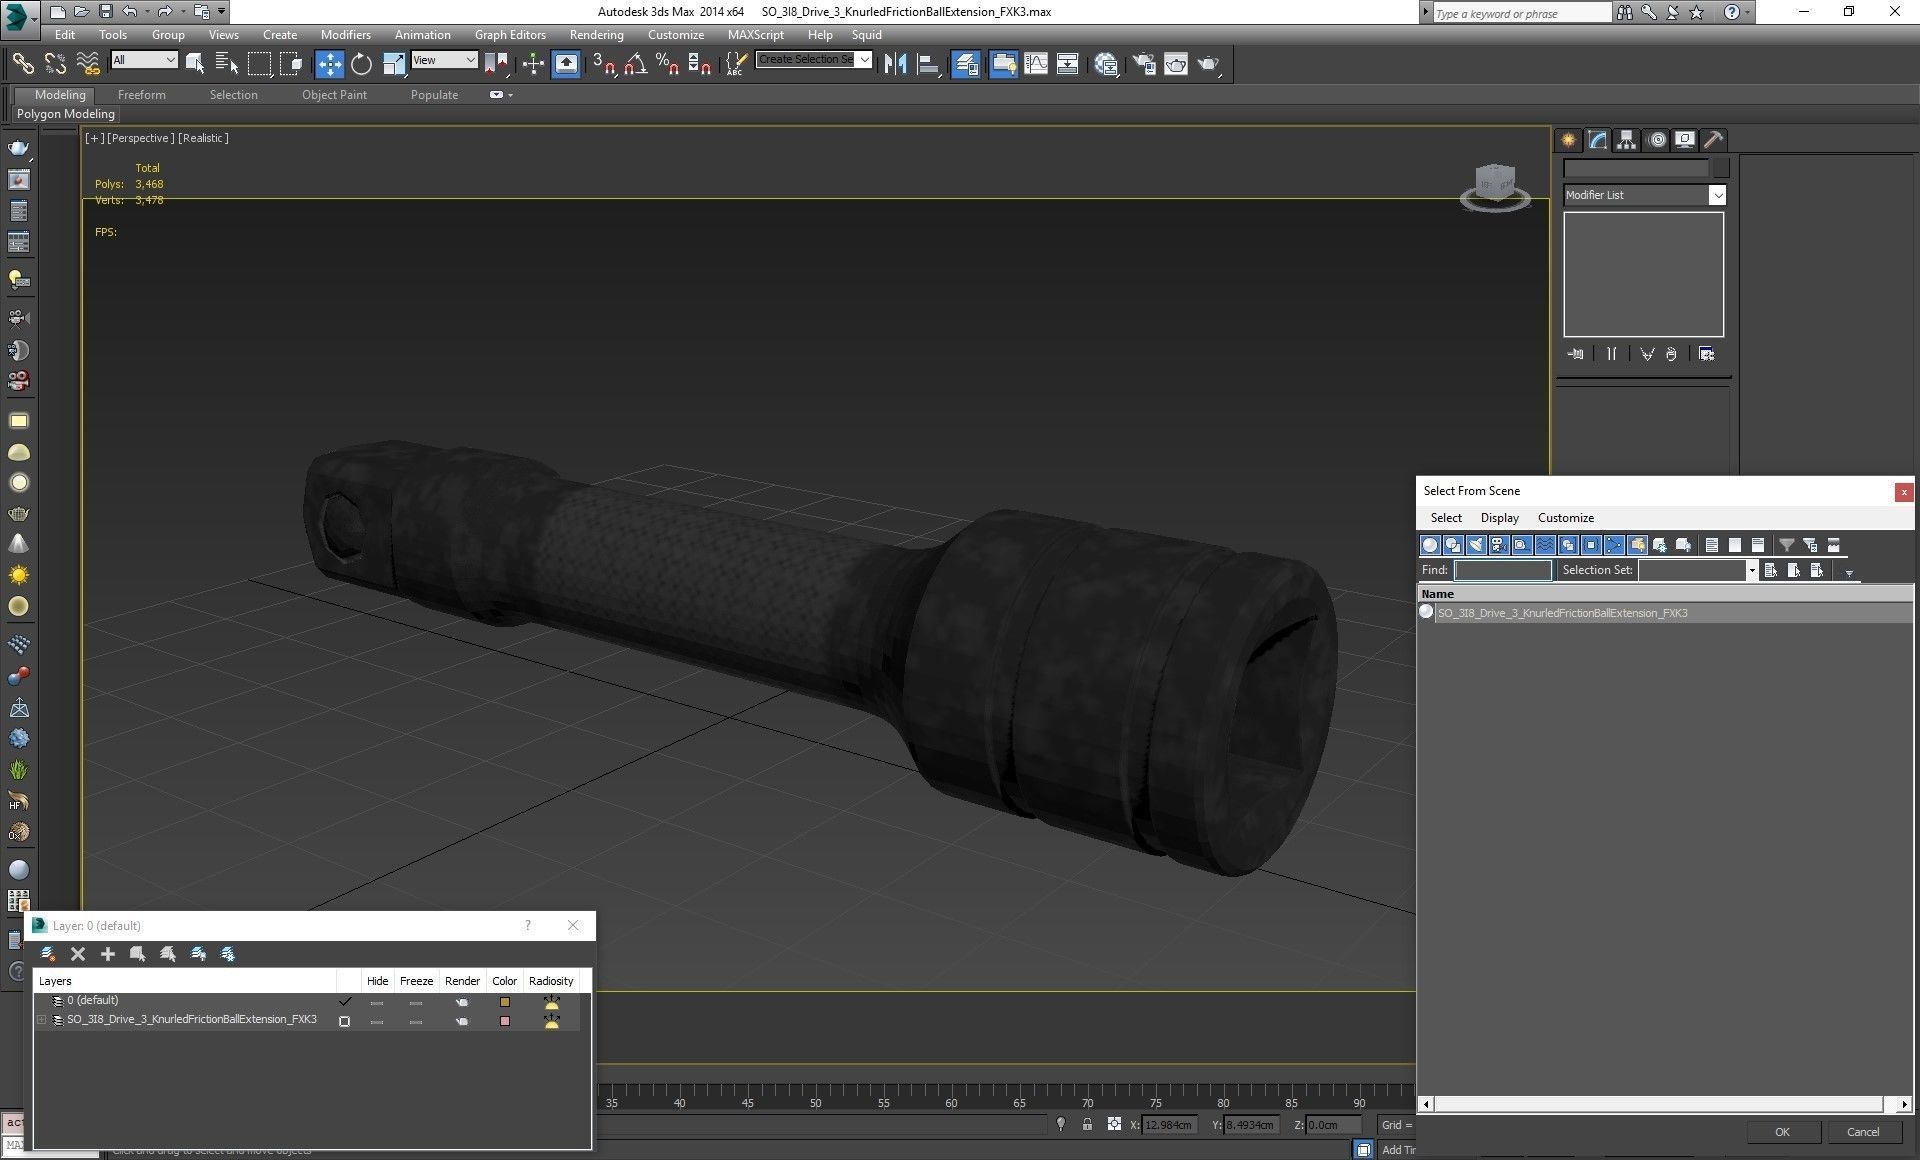Click the [Realistic] shading label

pyautogui.click(x=203, y=138)
